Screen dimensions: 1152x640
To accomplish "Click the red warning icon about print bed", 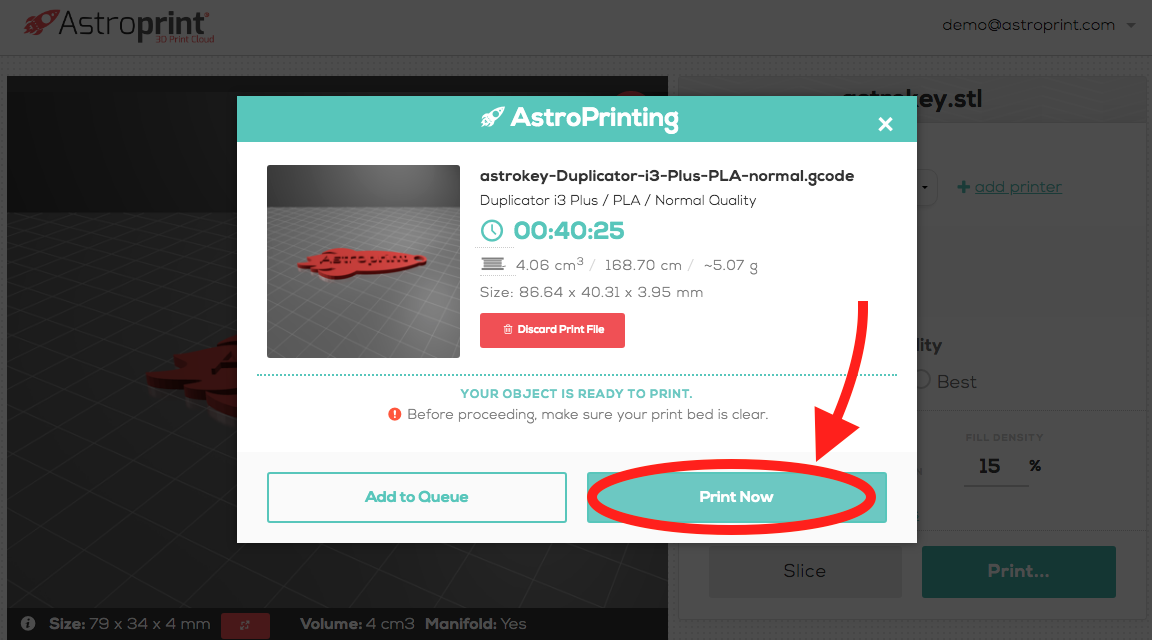I will [x=395, y=414].
